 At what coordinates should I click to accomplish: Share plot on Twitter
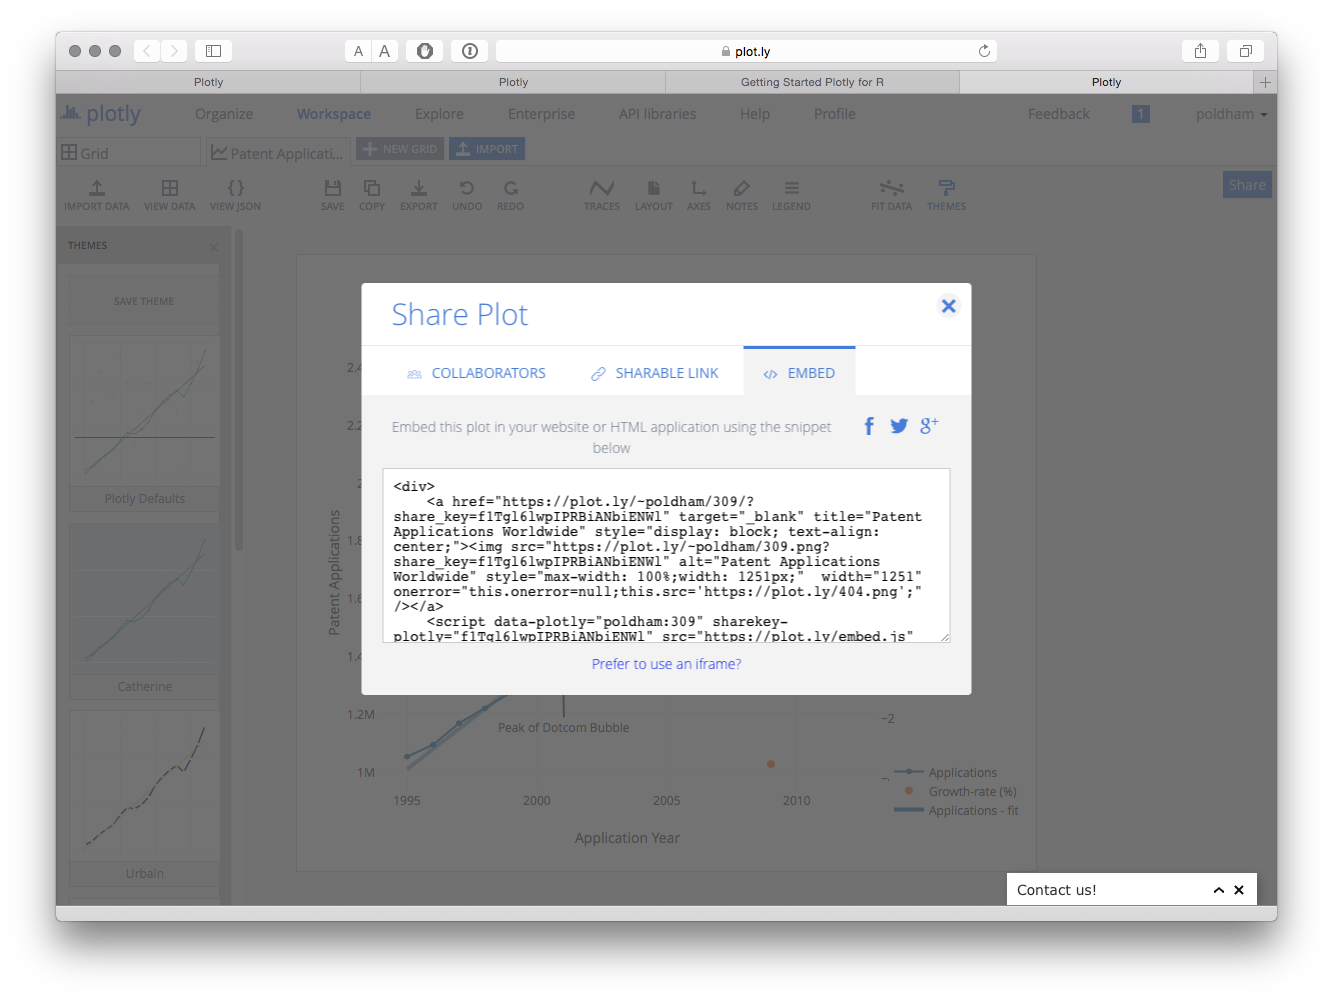[x=899, y=426]
